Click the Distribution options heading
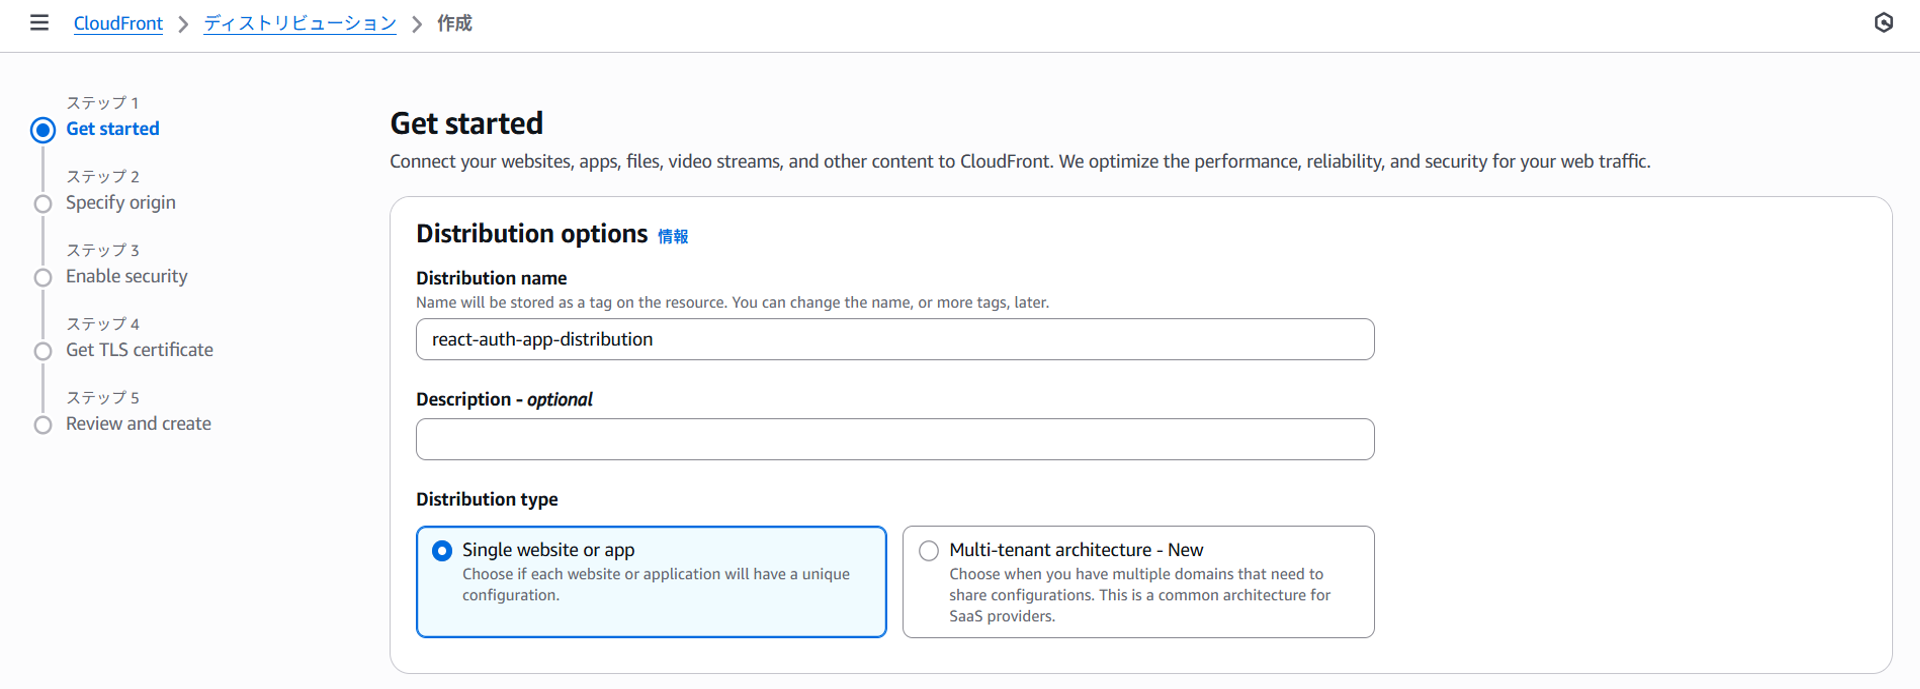Viewport: 1920px width, 689px height. [532, 234]
